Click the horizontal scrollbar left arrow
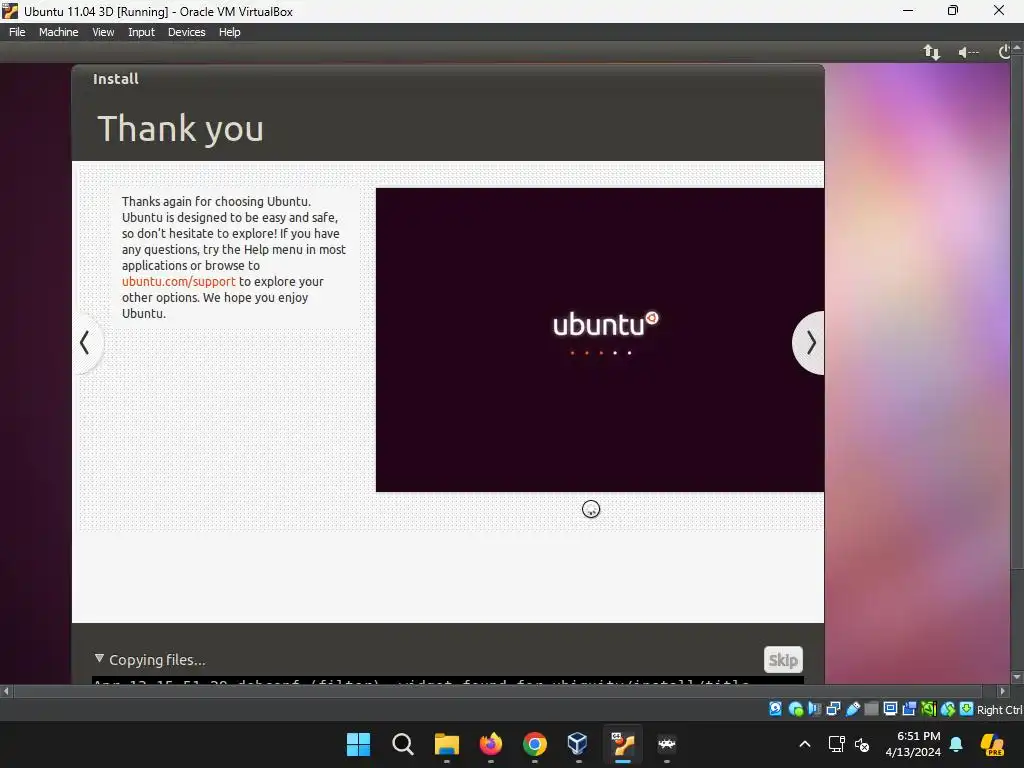The height and width of the screenshot is (768, 1024). [x=6, y=691]
